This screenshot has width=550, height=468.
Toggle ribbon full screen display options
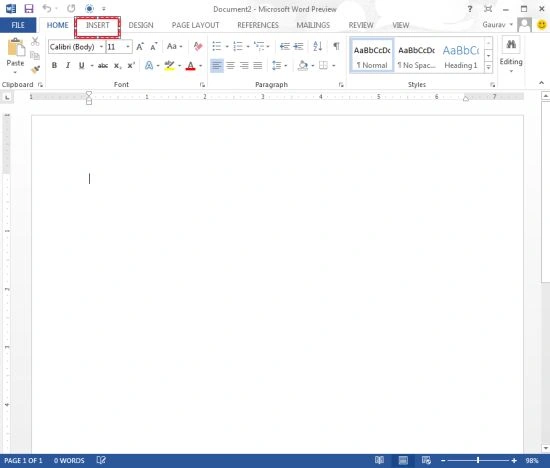point(488,9)
